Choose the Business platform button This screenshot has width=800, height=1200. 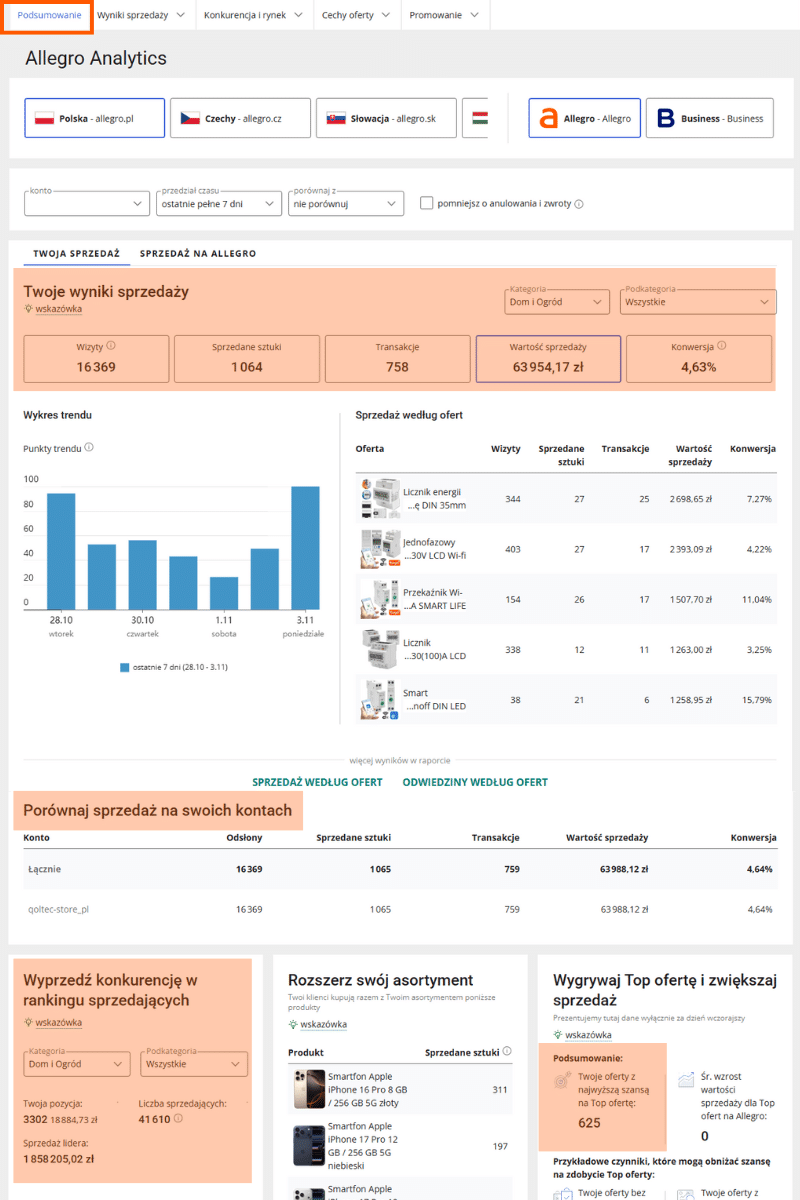(x=710, y=118)
